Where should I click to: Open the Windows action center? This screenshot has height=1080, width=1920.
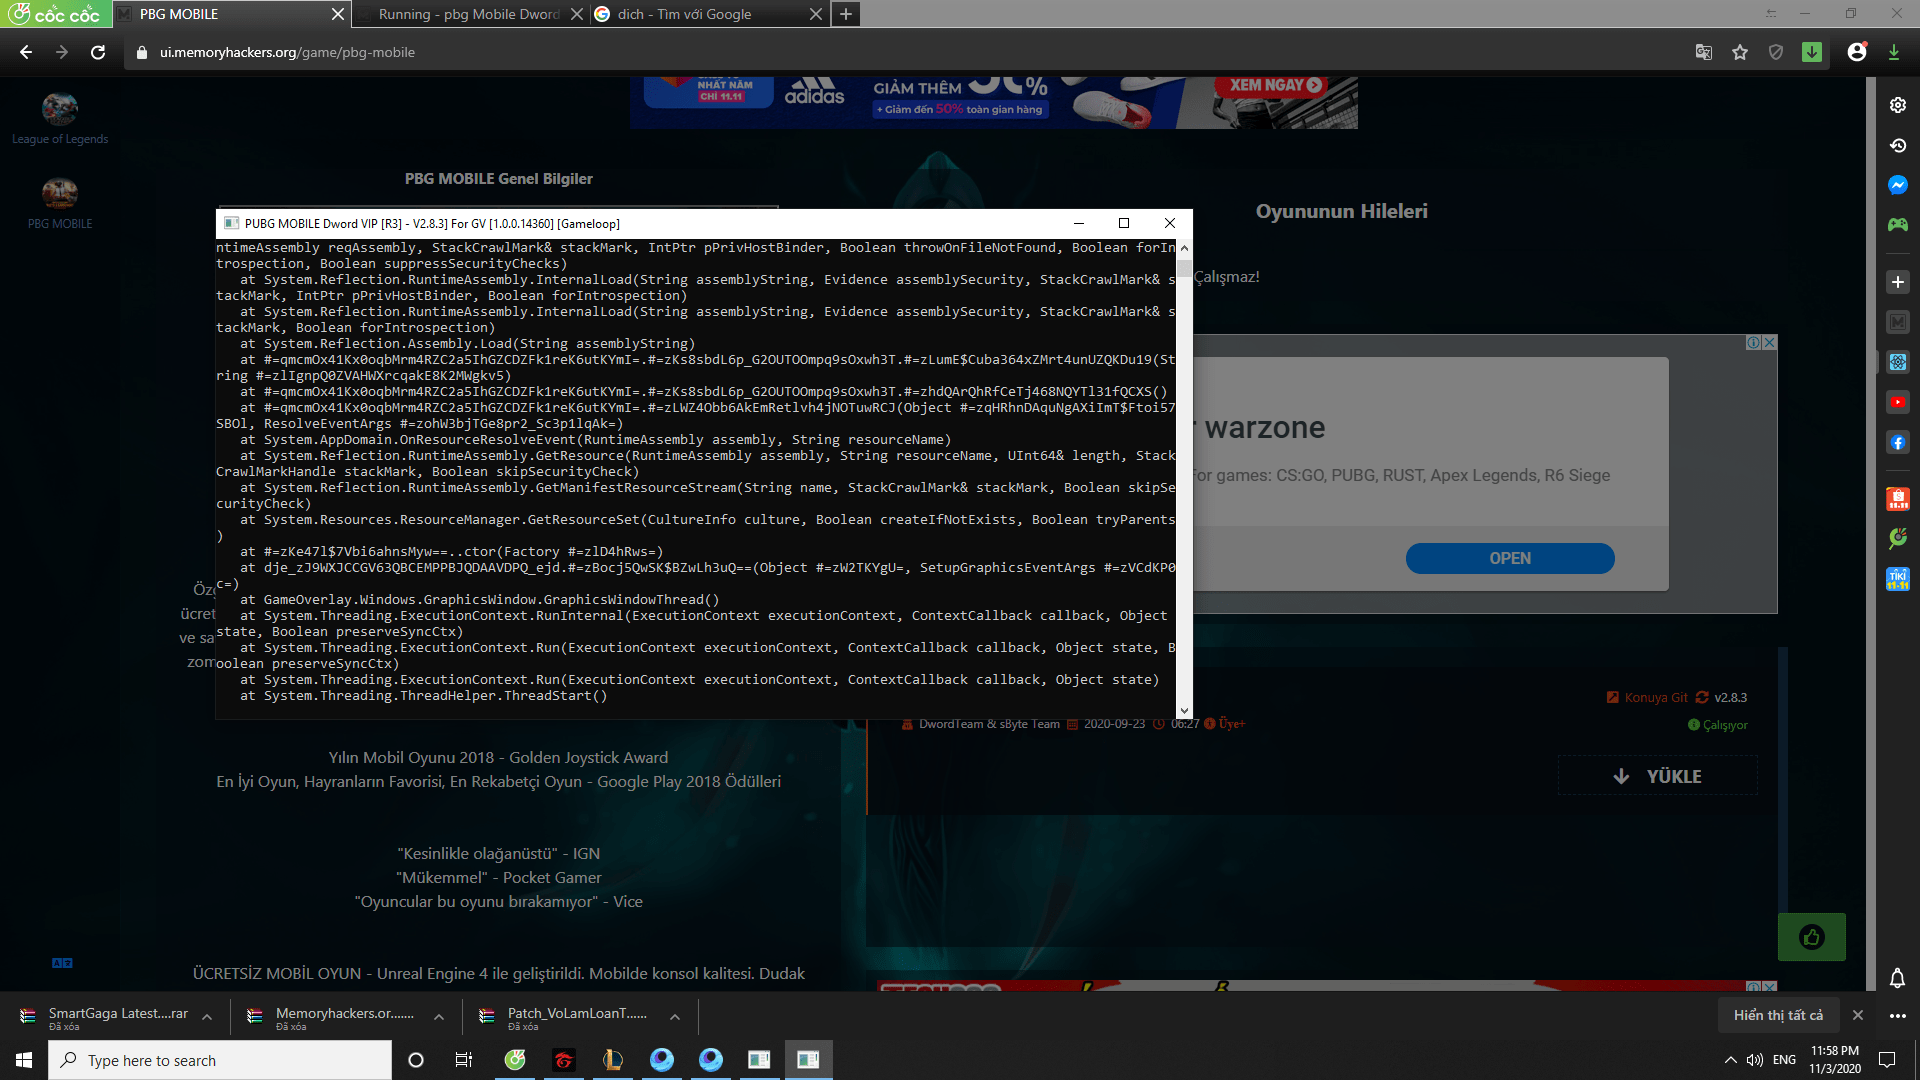coord(1887,1060)
